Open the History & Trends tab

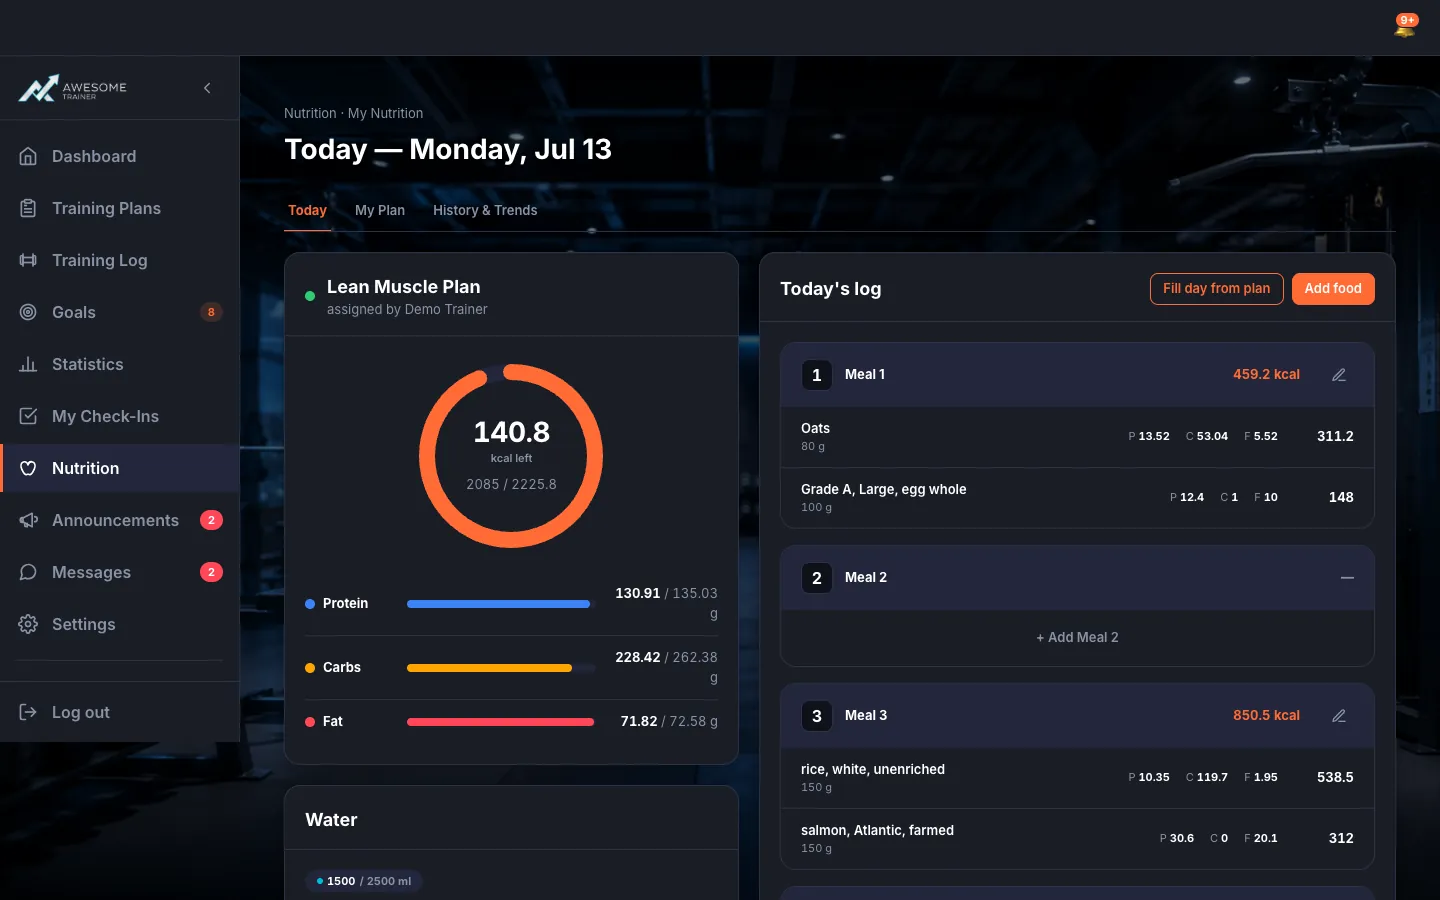pyautogui.click(x=485, y=210)
